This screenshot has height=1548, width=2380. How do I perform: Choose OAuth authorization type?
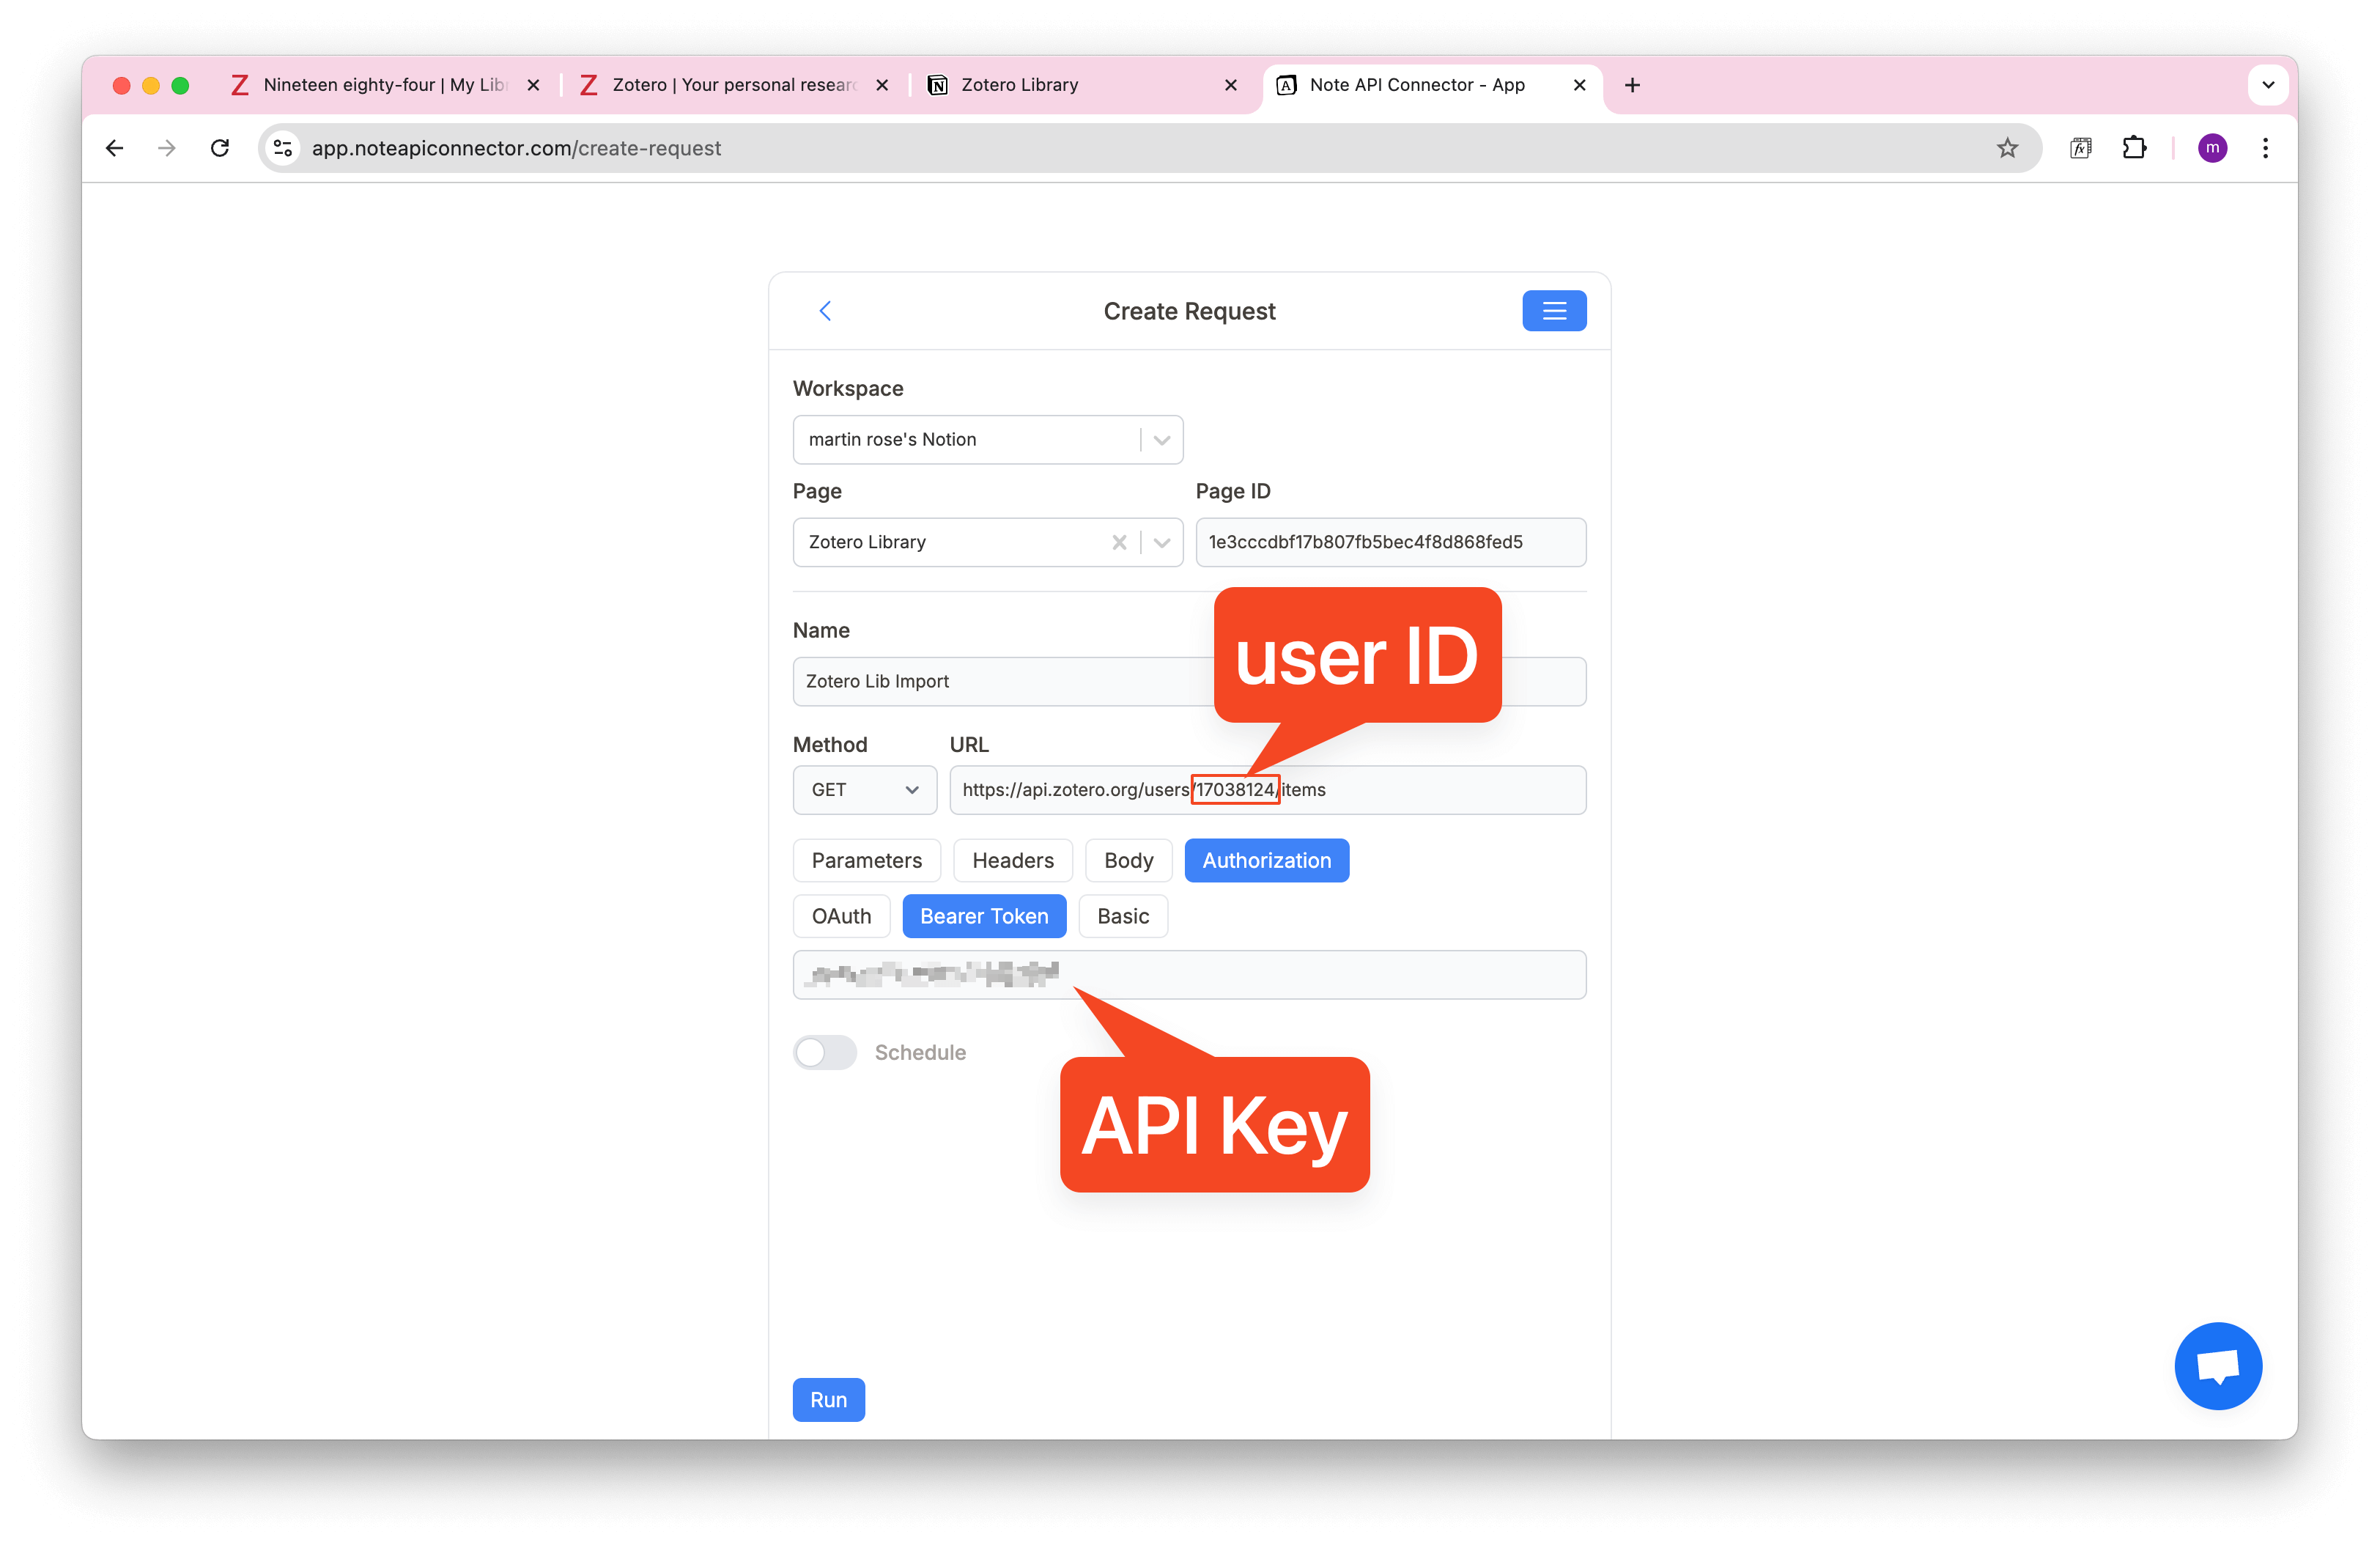[841, 916]
